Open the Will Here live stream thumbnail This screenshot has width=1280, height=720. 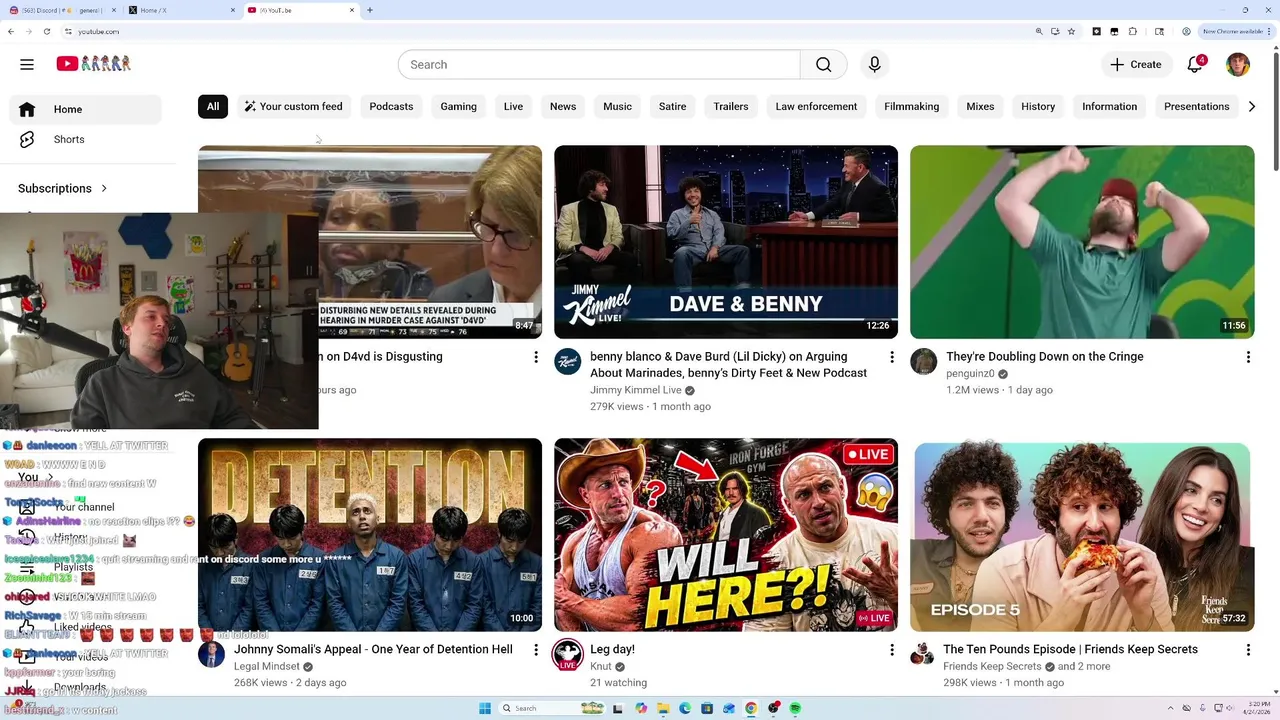coord(726,535)
